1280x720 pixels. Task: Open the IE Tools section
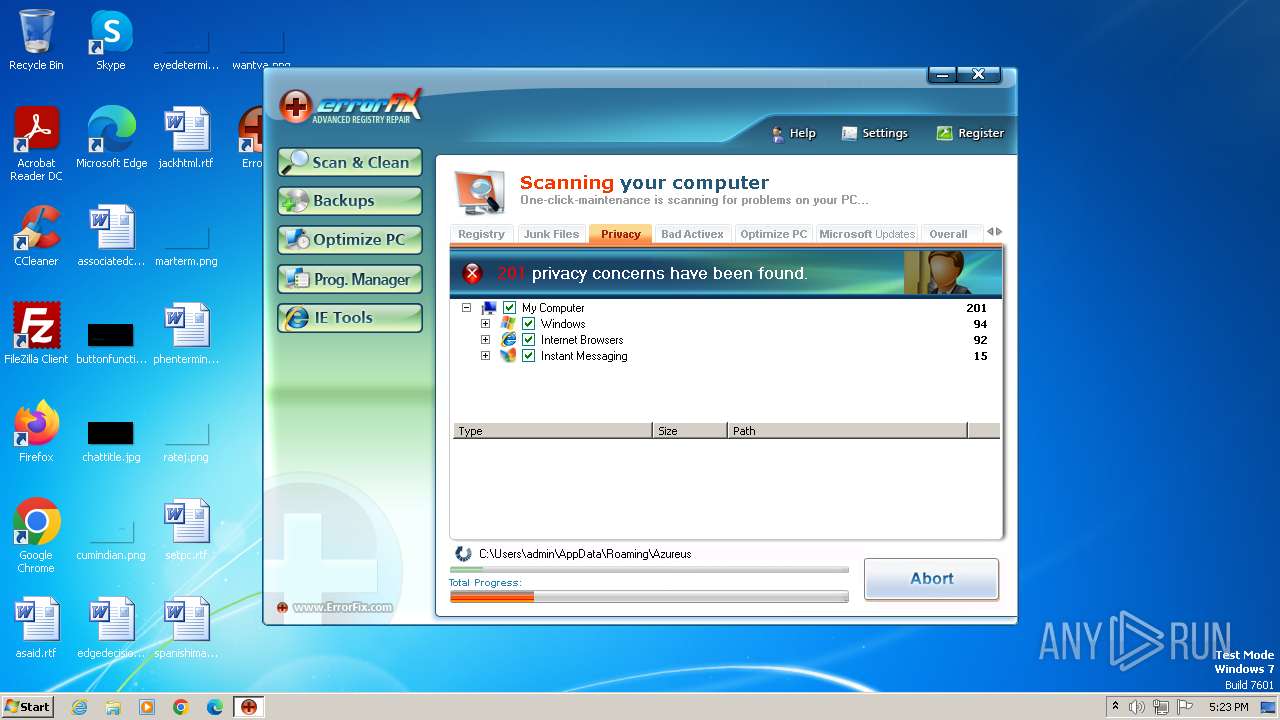pos(350,318)
